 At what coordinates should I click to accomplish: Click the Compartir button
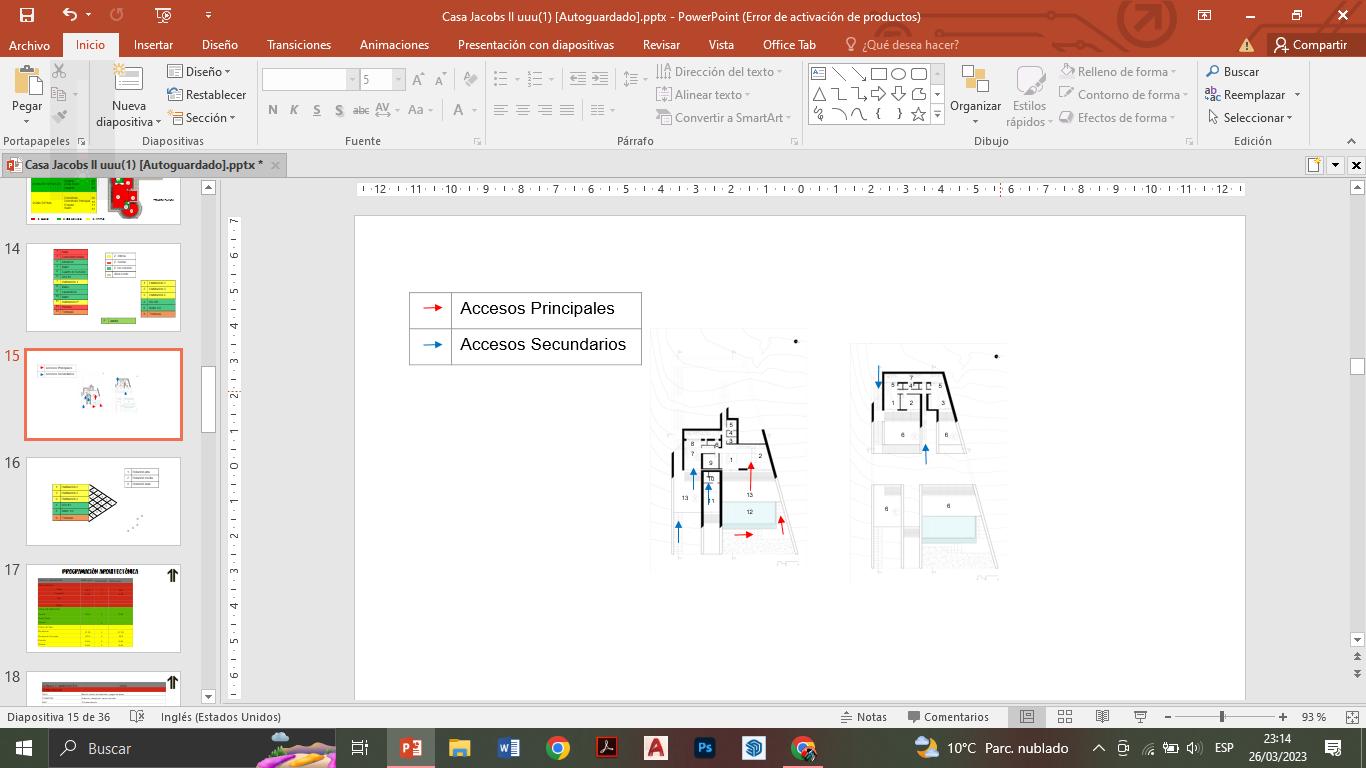[x=1310, y=45]
